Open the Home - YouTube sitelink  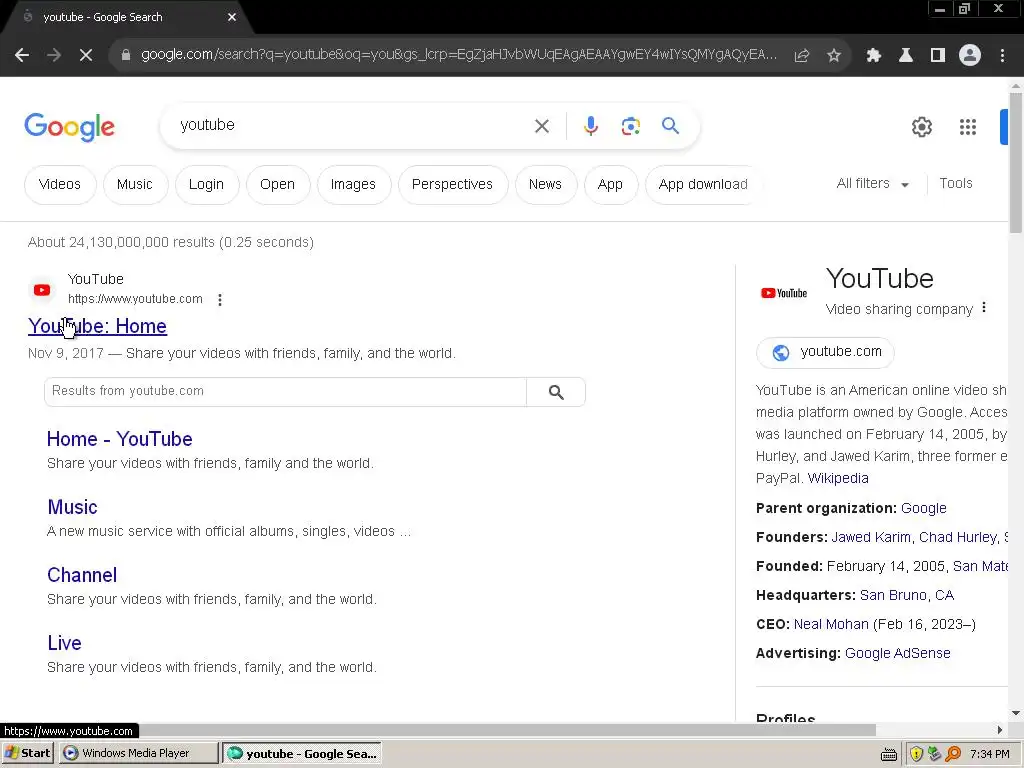120,440
